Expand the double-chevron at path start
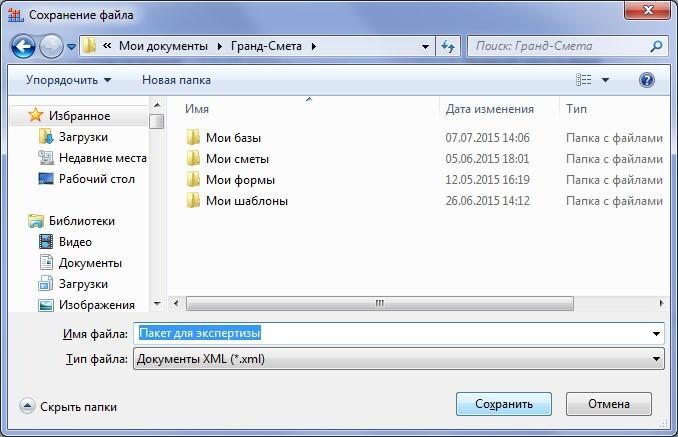 [107, 45]
